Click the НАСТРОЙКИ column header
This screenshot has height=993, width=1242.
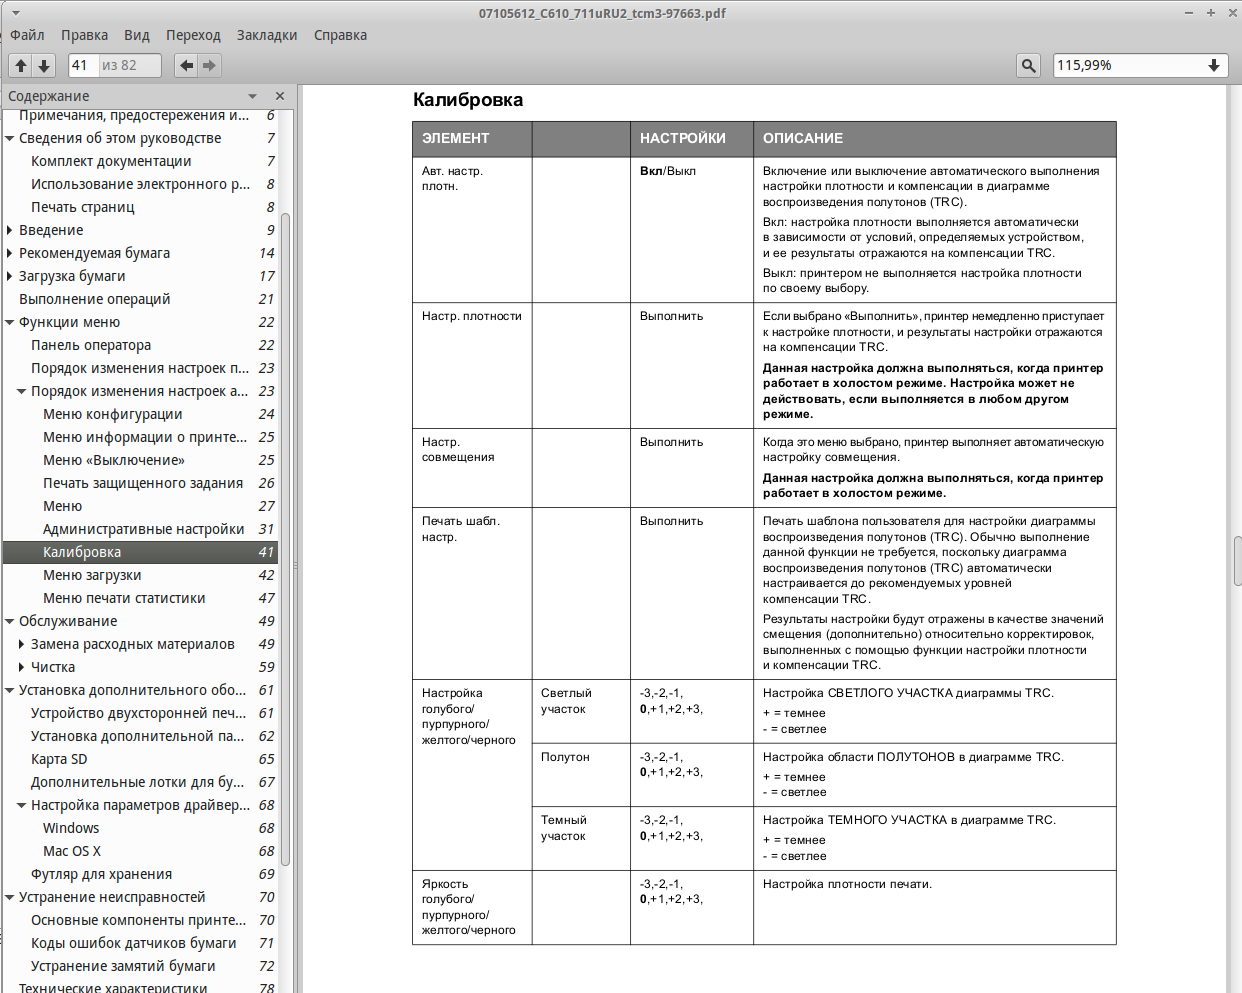tap(692, 139)
